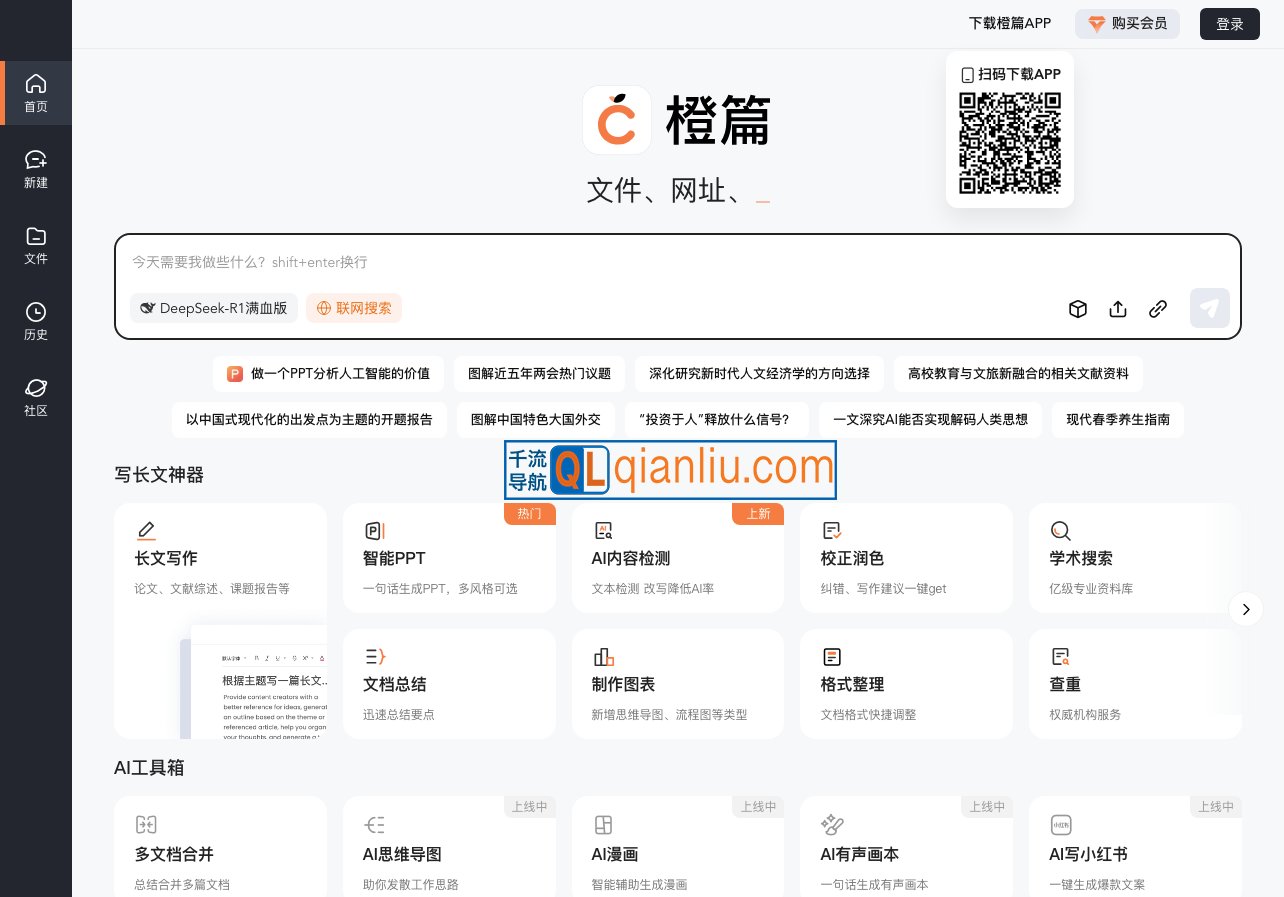Upload a file using the upload icon
Viewport: 1284px width, 897px height.
click(x=1118, y=309)
